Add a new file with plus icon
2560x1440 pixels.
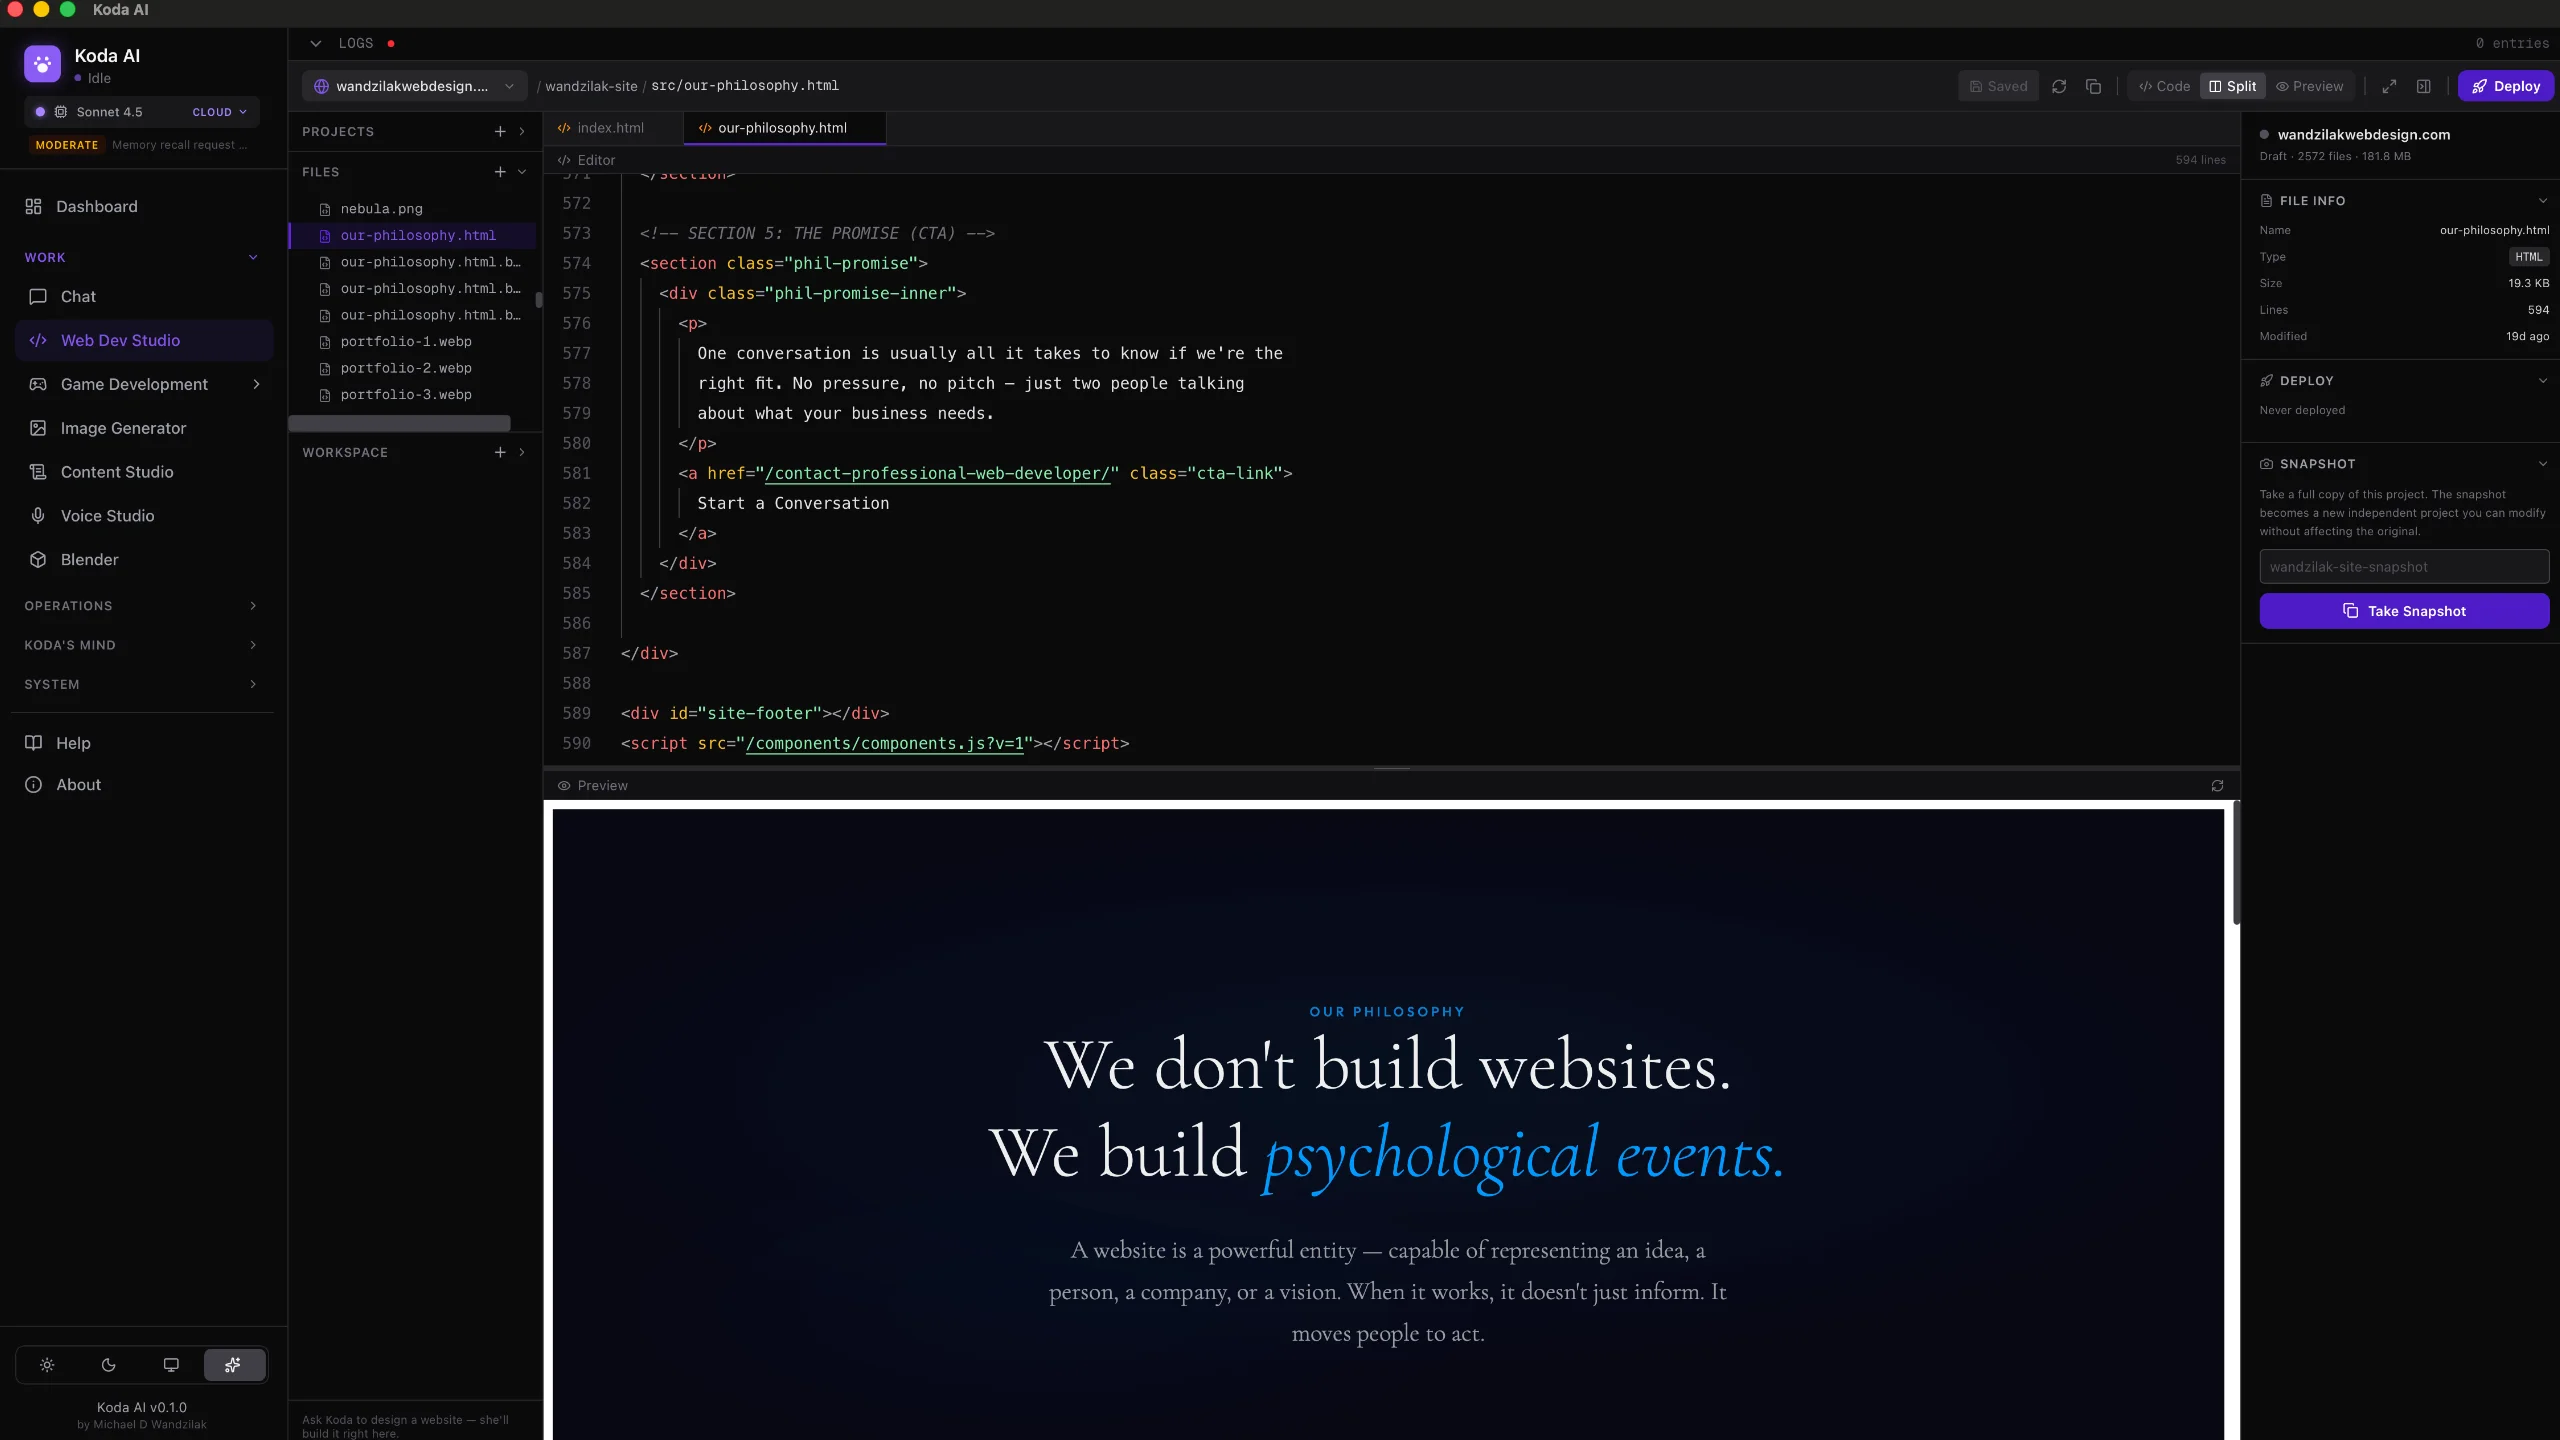pyautogui.click(x=500, y=172)
